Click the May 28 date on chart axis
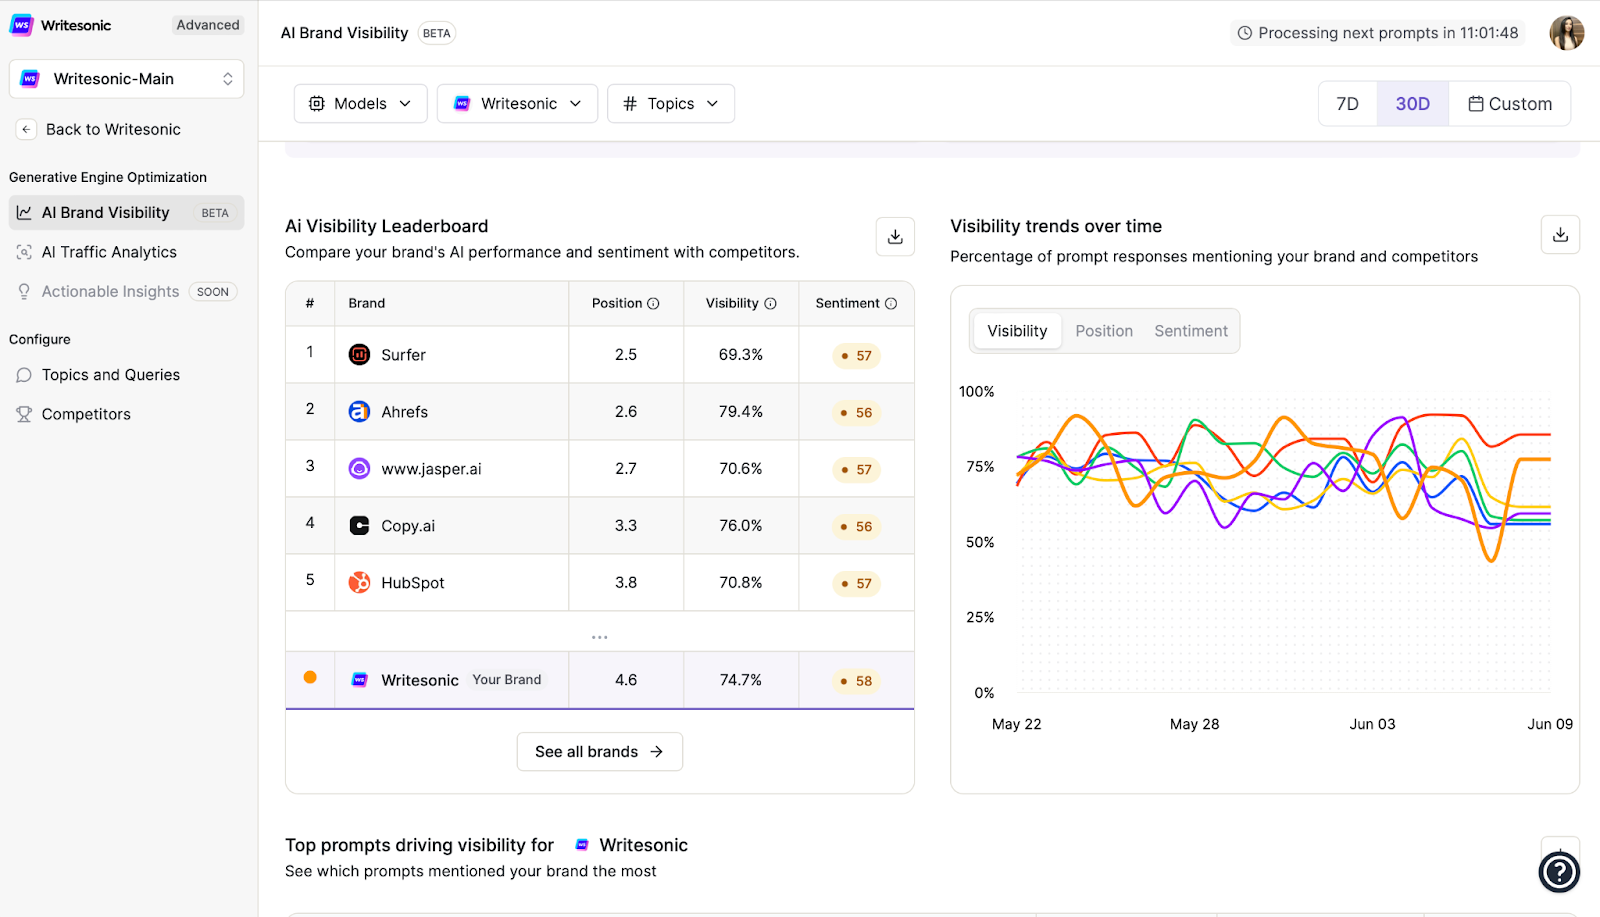1600x917 pixels. coord(1195,725)
